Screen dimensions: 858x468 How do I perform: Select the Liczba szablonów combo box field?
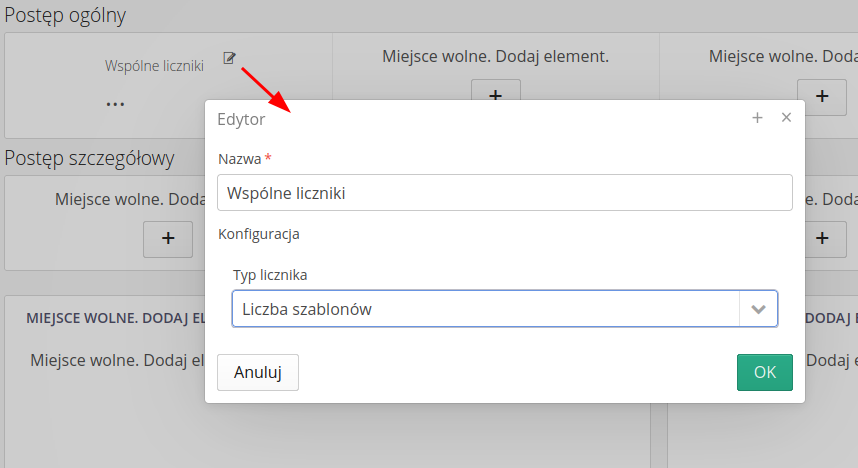485,309
